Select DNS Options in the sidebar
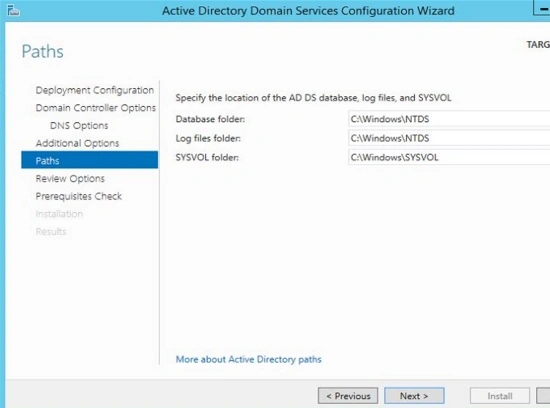 click(x=79, y=126)
